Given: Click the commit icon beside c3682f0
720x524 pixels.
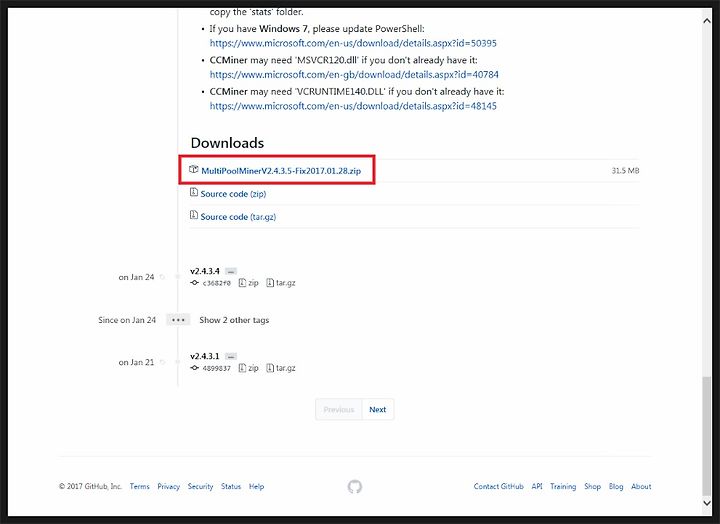Looking at the screenshot, I should tap(195, 283).
